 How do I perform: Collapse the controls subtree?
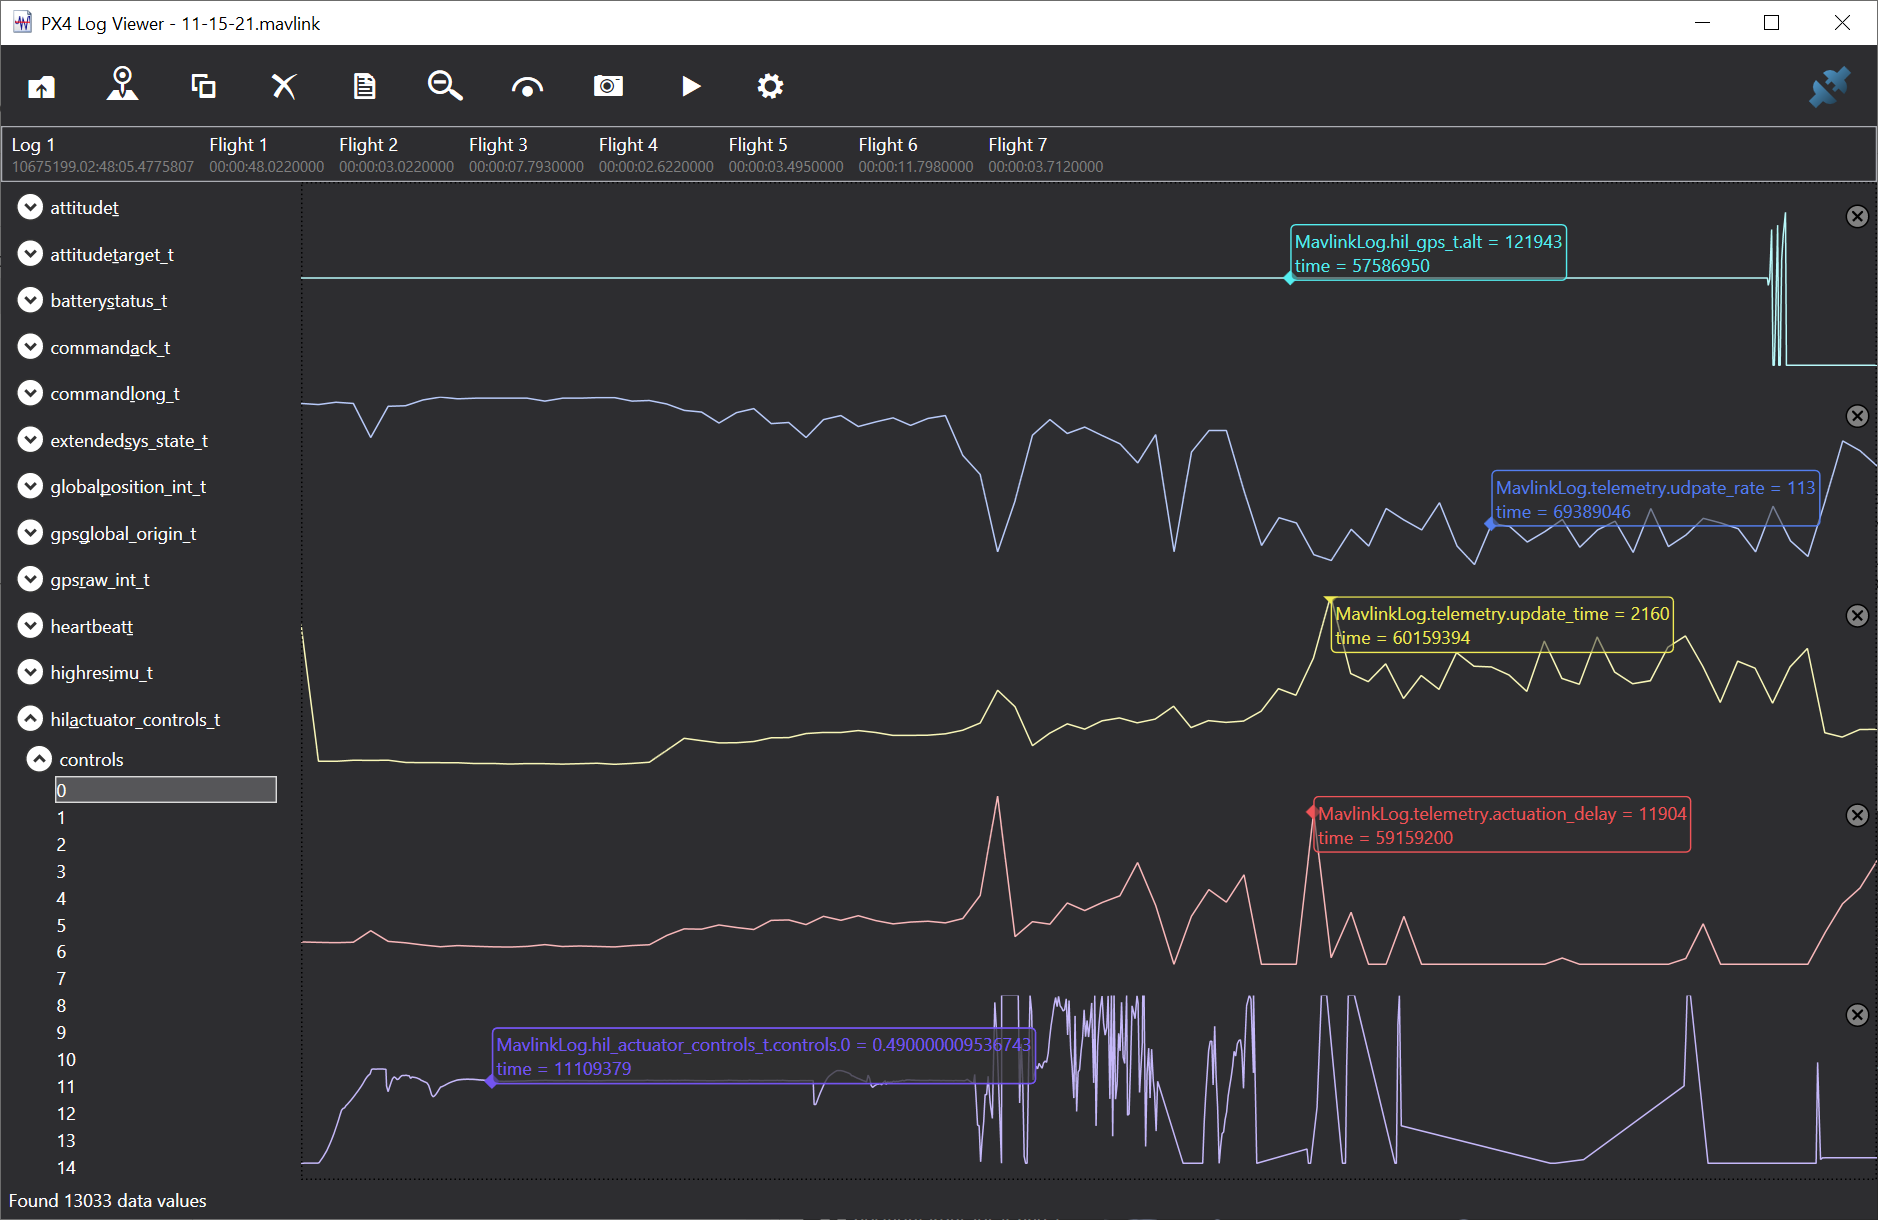click(39, 758)
